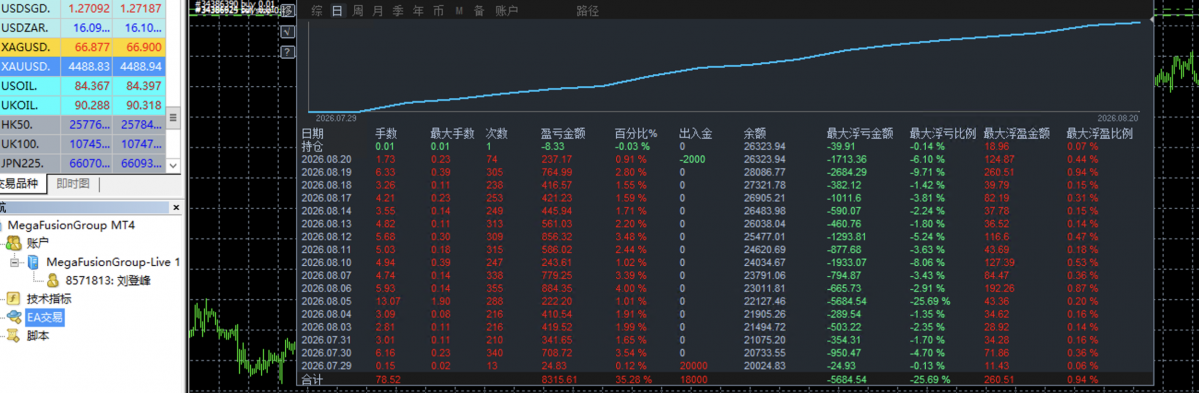Click the 手数 column header
The image size is (1199, 393).
pos(386,133)
